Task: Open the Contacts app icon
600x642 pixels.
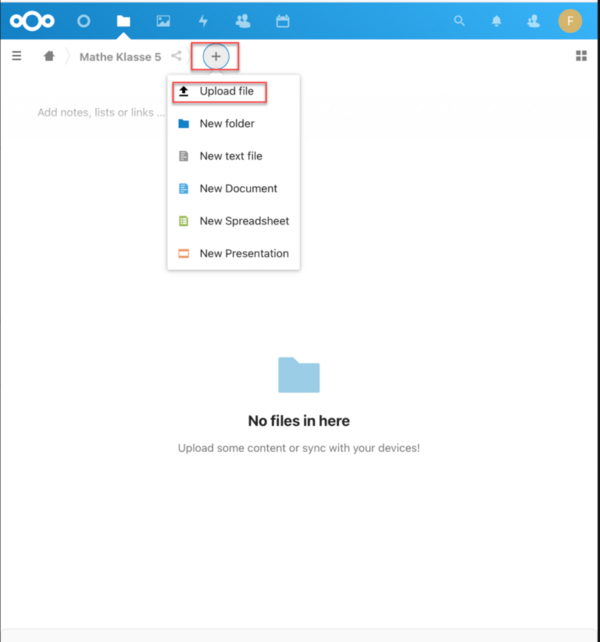Action: [243, 21]
